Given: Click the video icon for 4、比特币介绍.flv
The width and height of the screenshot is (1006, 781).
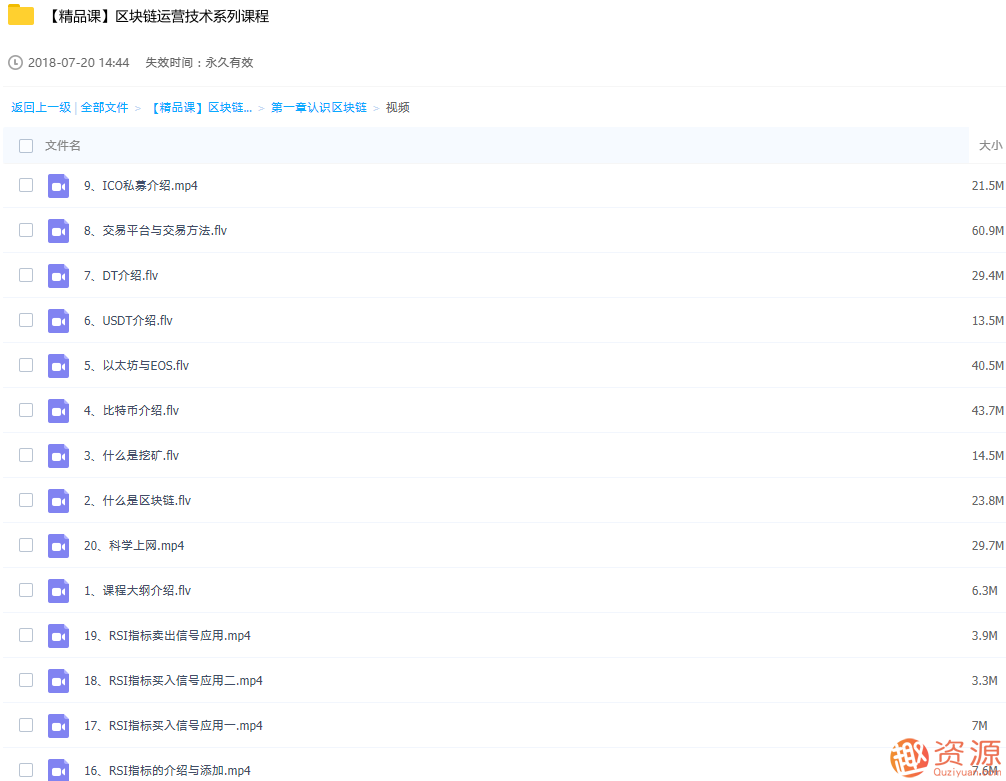Looking at the screenshot, I should coord(58,411).
